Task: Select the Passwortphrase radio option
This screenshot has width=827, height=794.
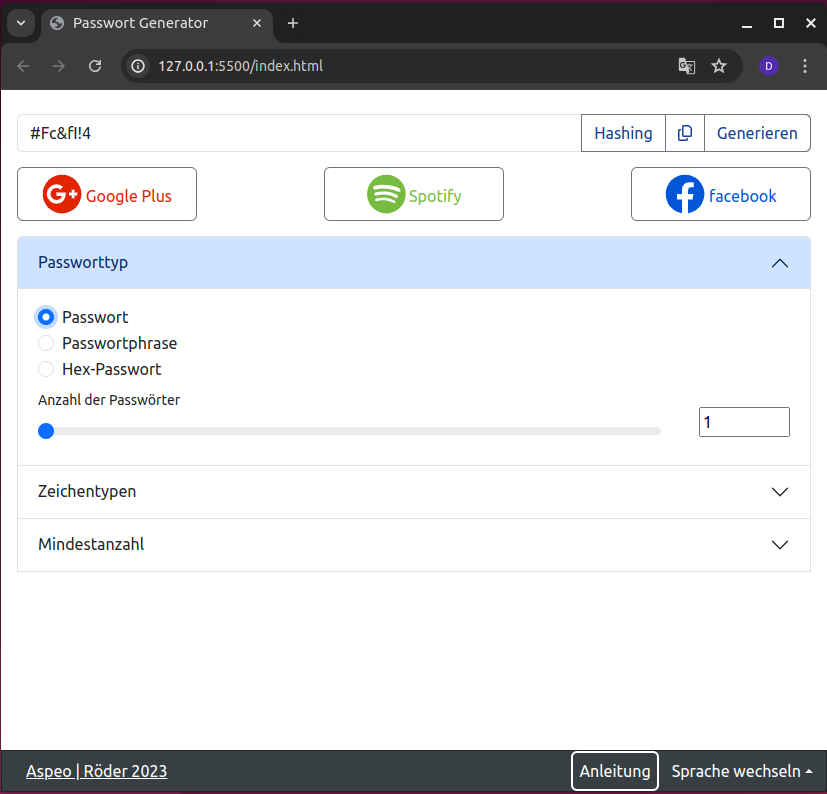Action: click(46, 343)
